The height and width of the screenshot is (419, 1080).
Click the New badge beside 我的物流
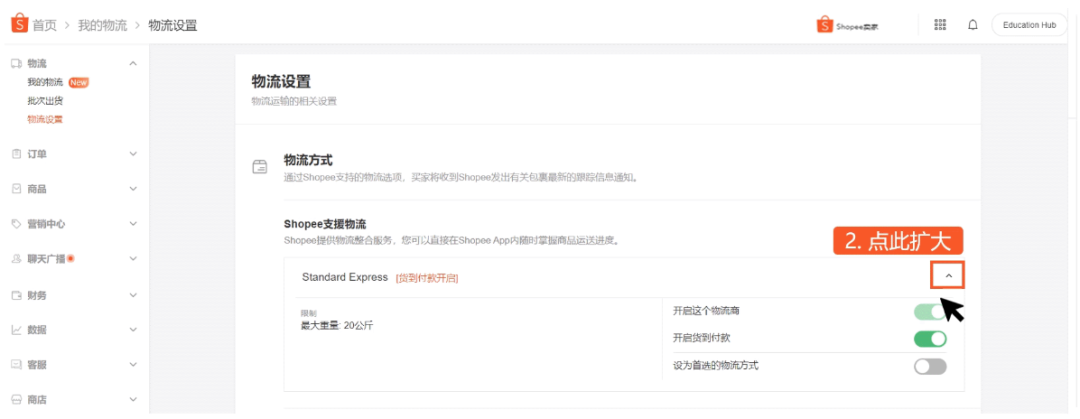coord(79,83)
